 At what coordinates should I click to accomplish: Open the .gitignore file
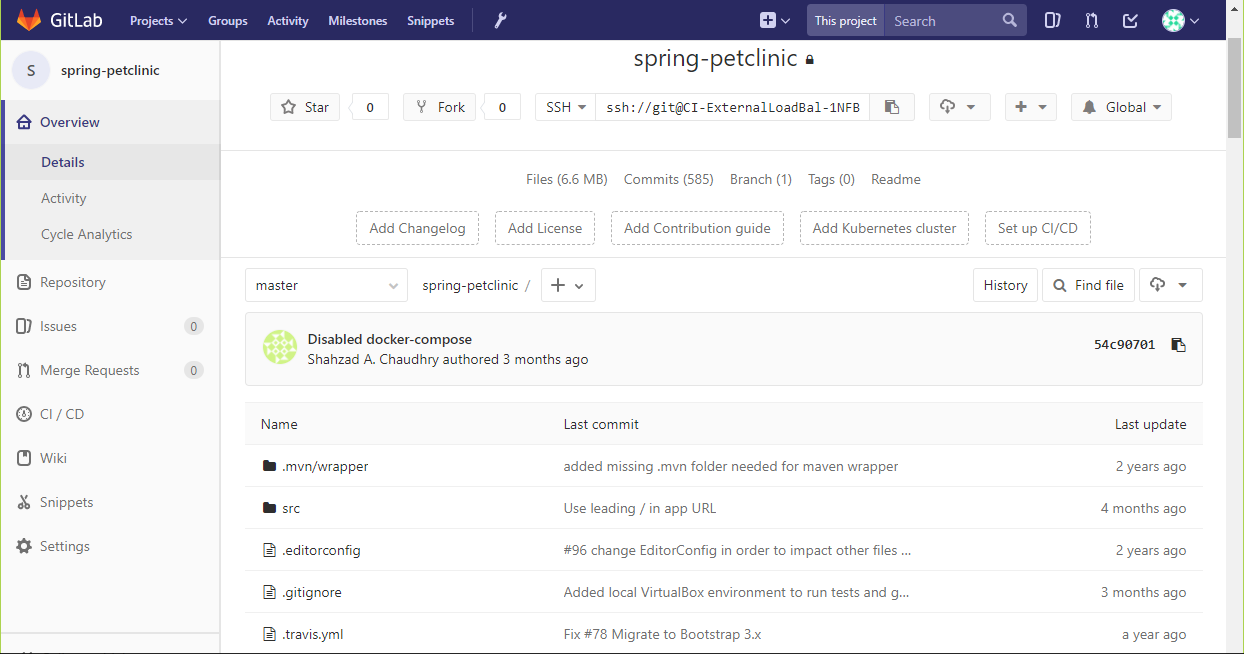point(312,592)
